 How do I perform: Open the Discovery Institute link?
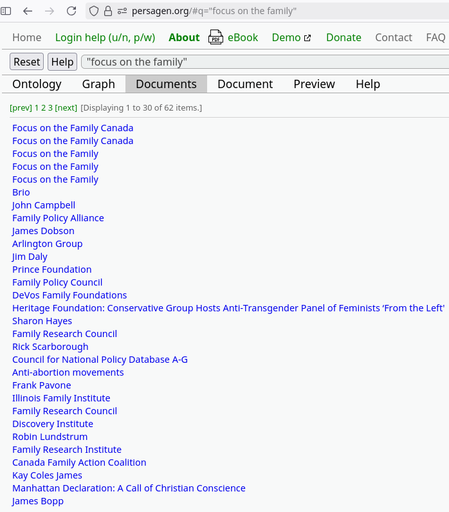point(53,424)
